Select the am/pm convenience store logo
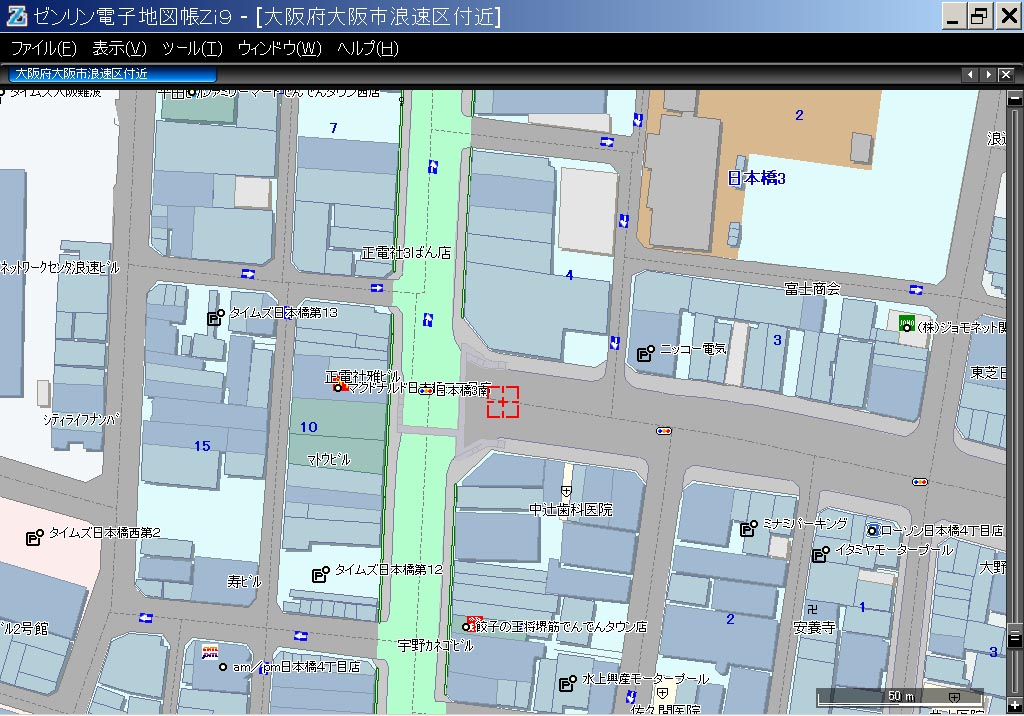1024x716 pixels. [210, 652]
